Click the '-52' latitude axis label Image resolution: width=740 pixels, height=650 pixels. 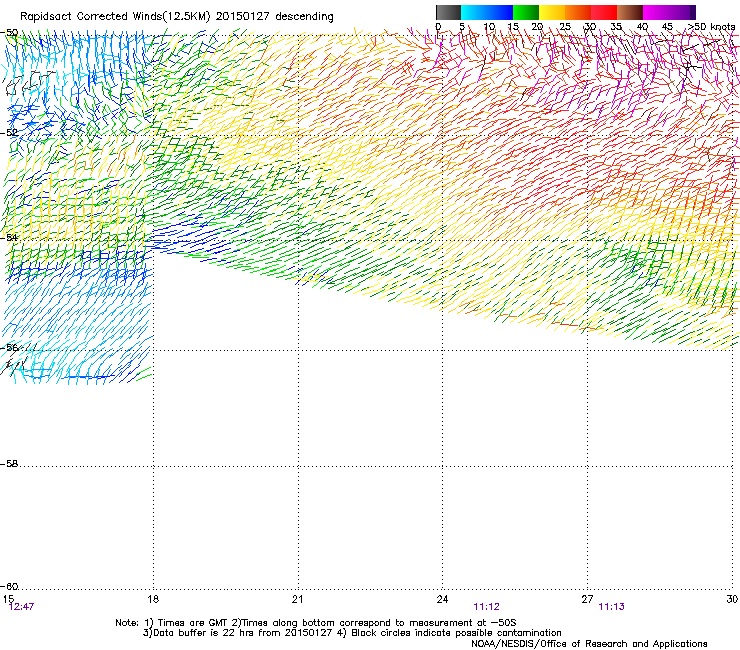(9, 133)
